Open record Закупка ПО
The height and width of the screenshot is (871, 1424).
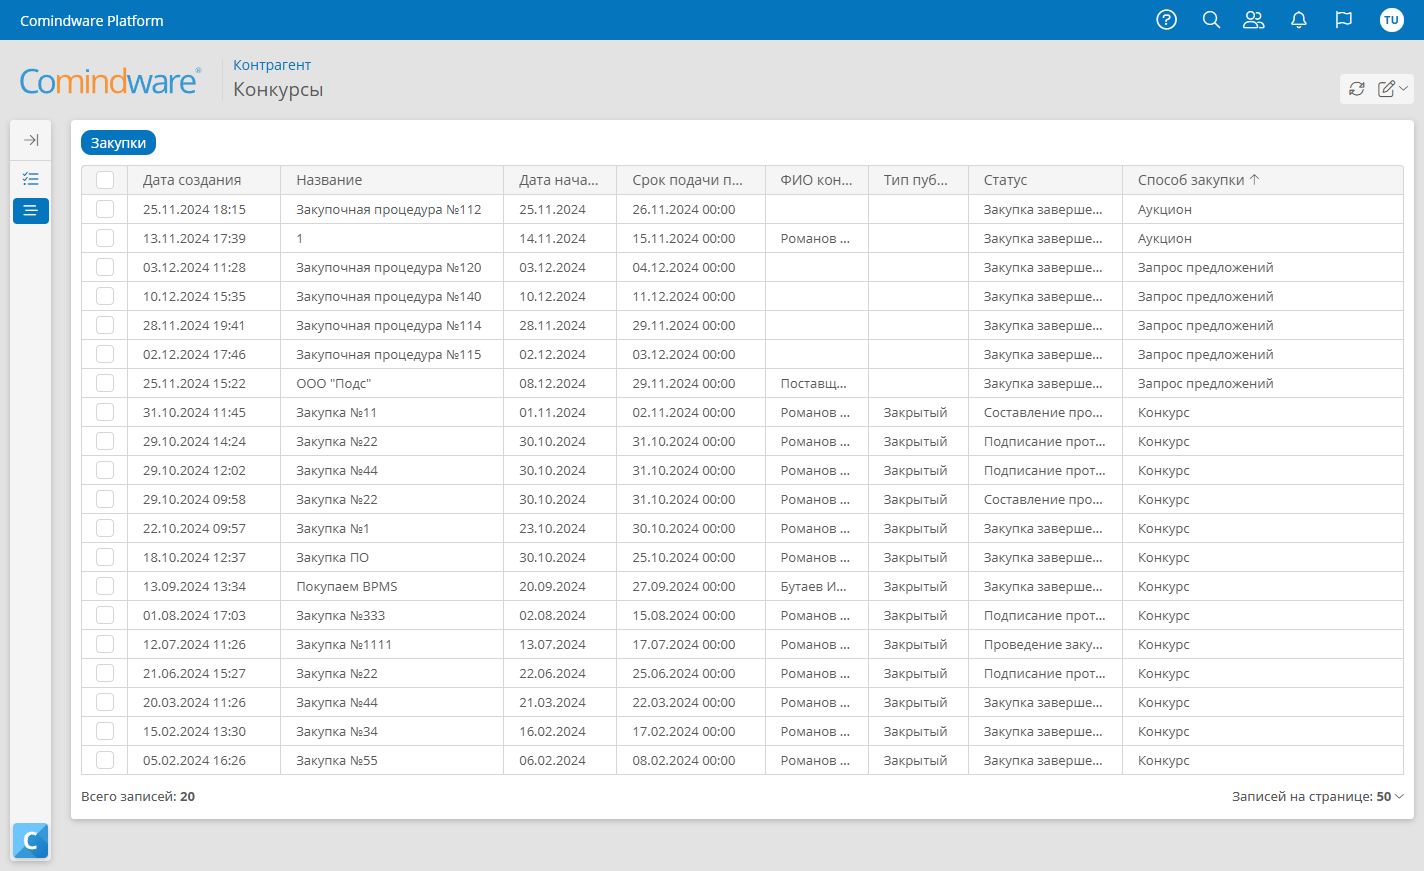332,557
